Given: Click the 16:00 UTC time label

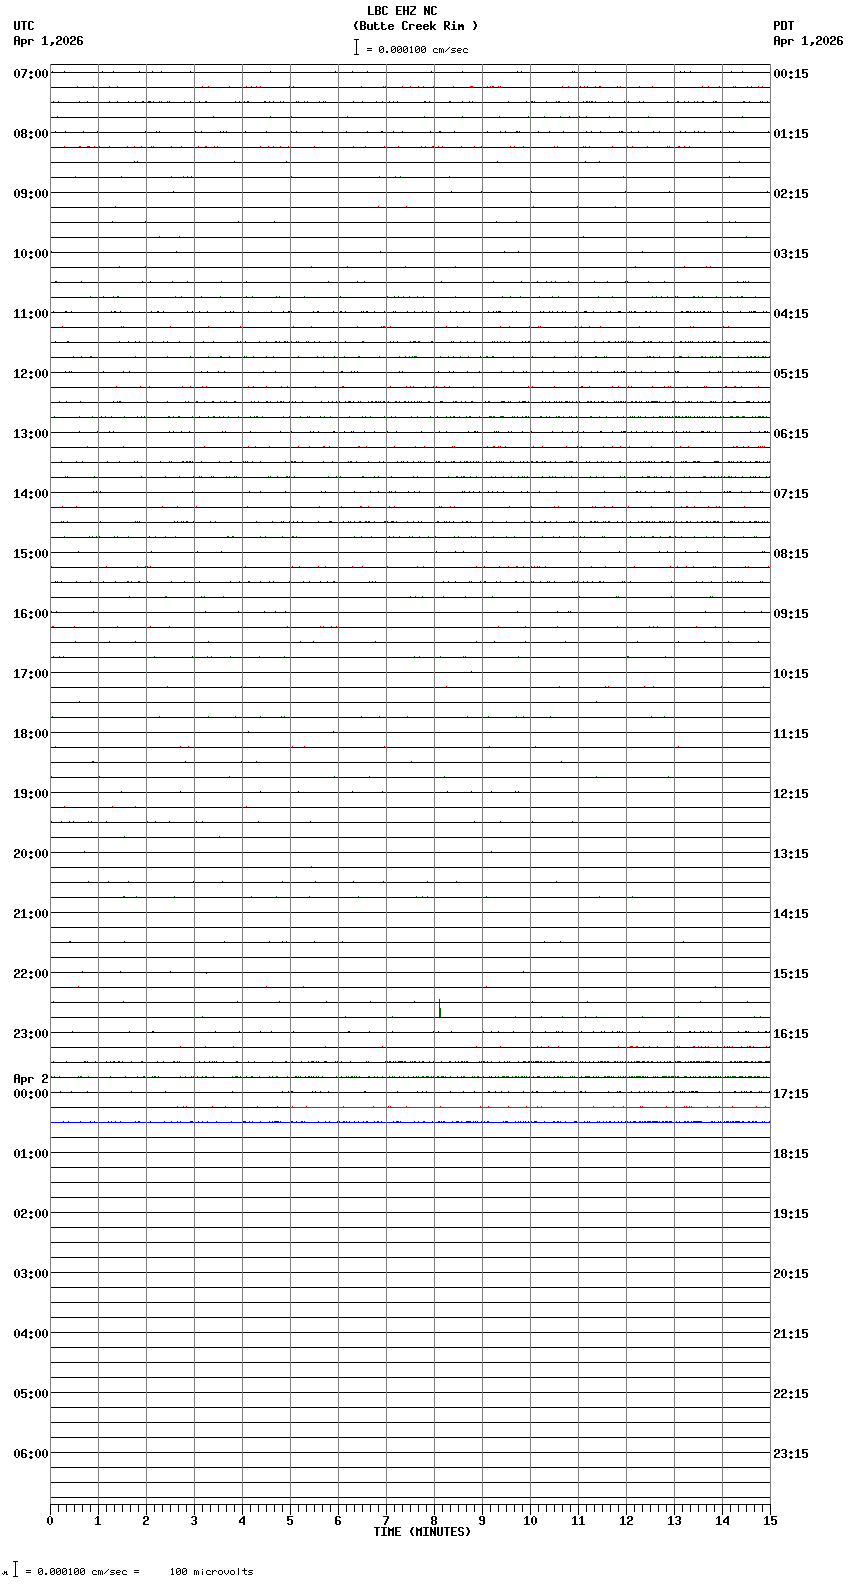Looking at the screenshot, I should point(31,614).
